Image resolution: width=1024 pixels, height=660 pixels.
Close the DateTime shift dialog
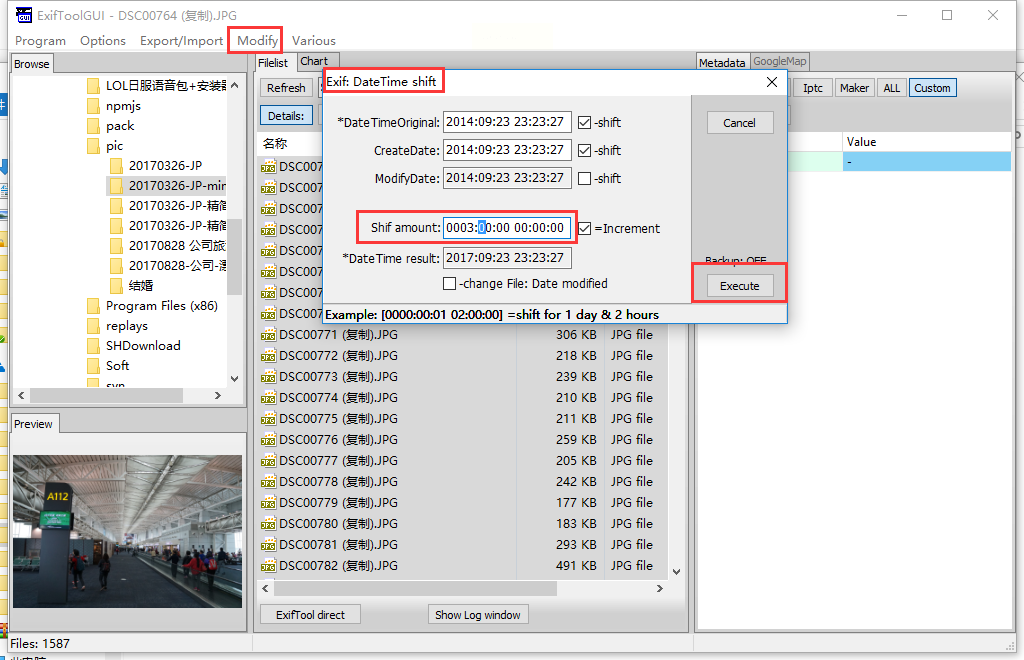click(772, 82)
